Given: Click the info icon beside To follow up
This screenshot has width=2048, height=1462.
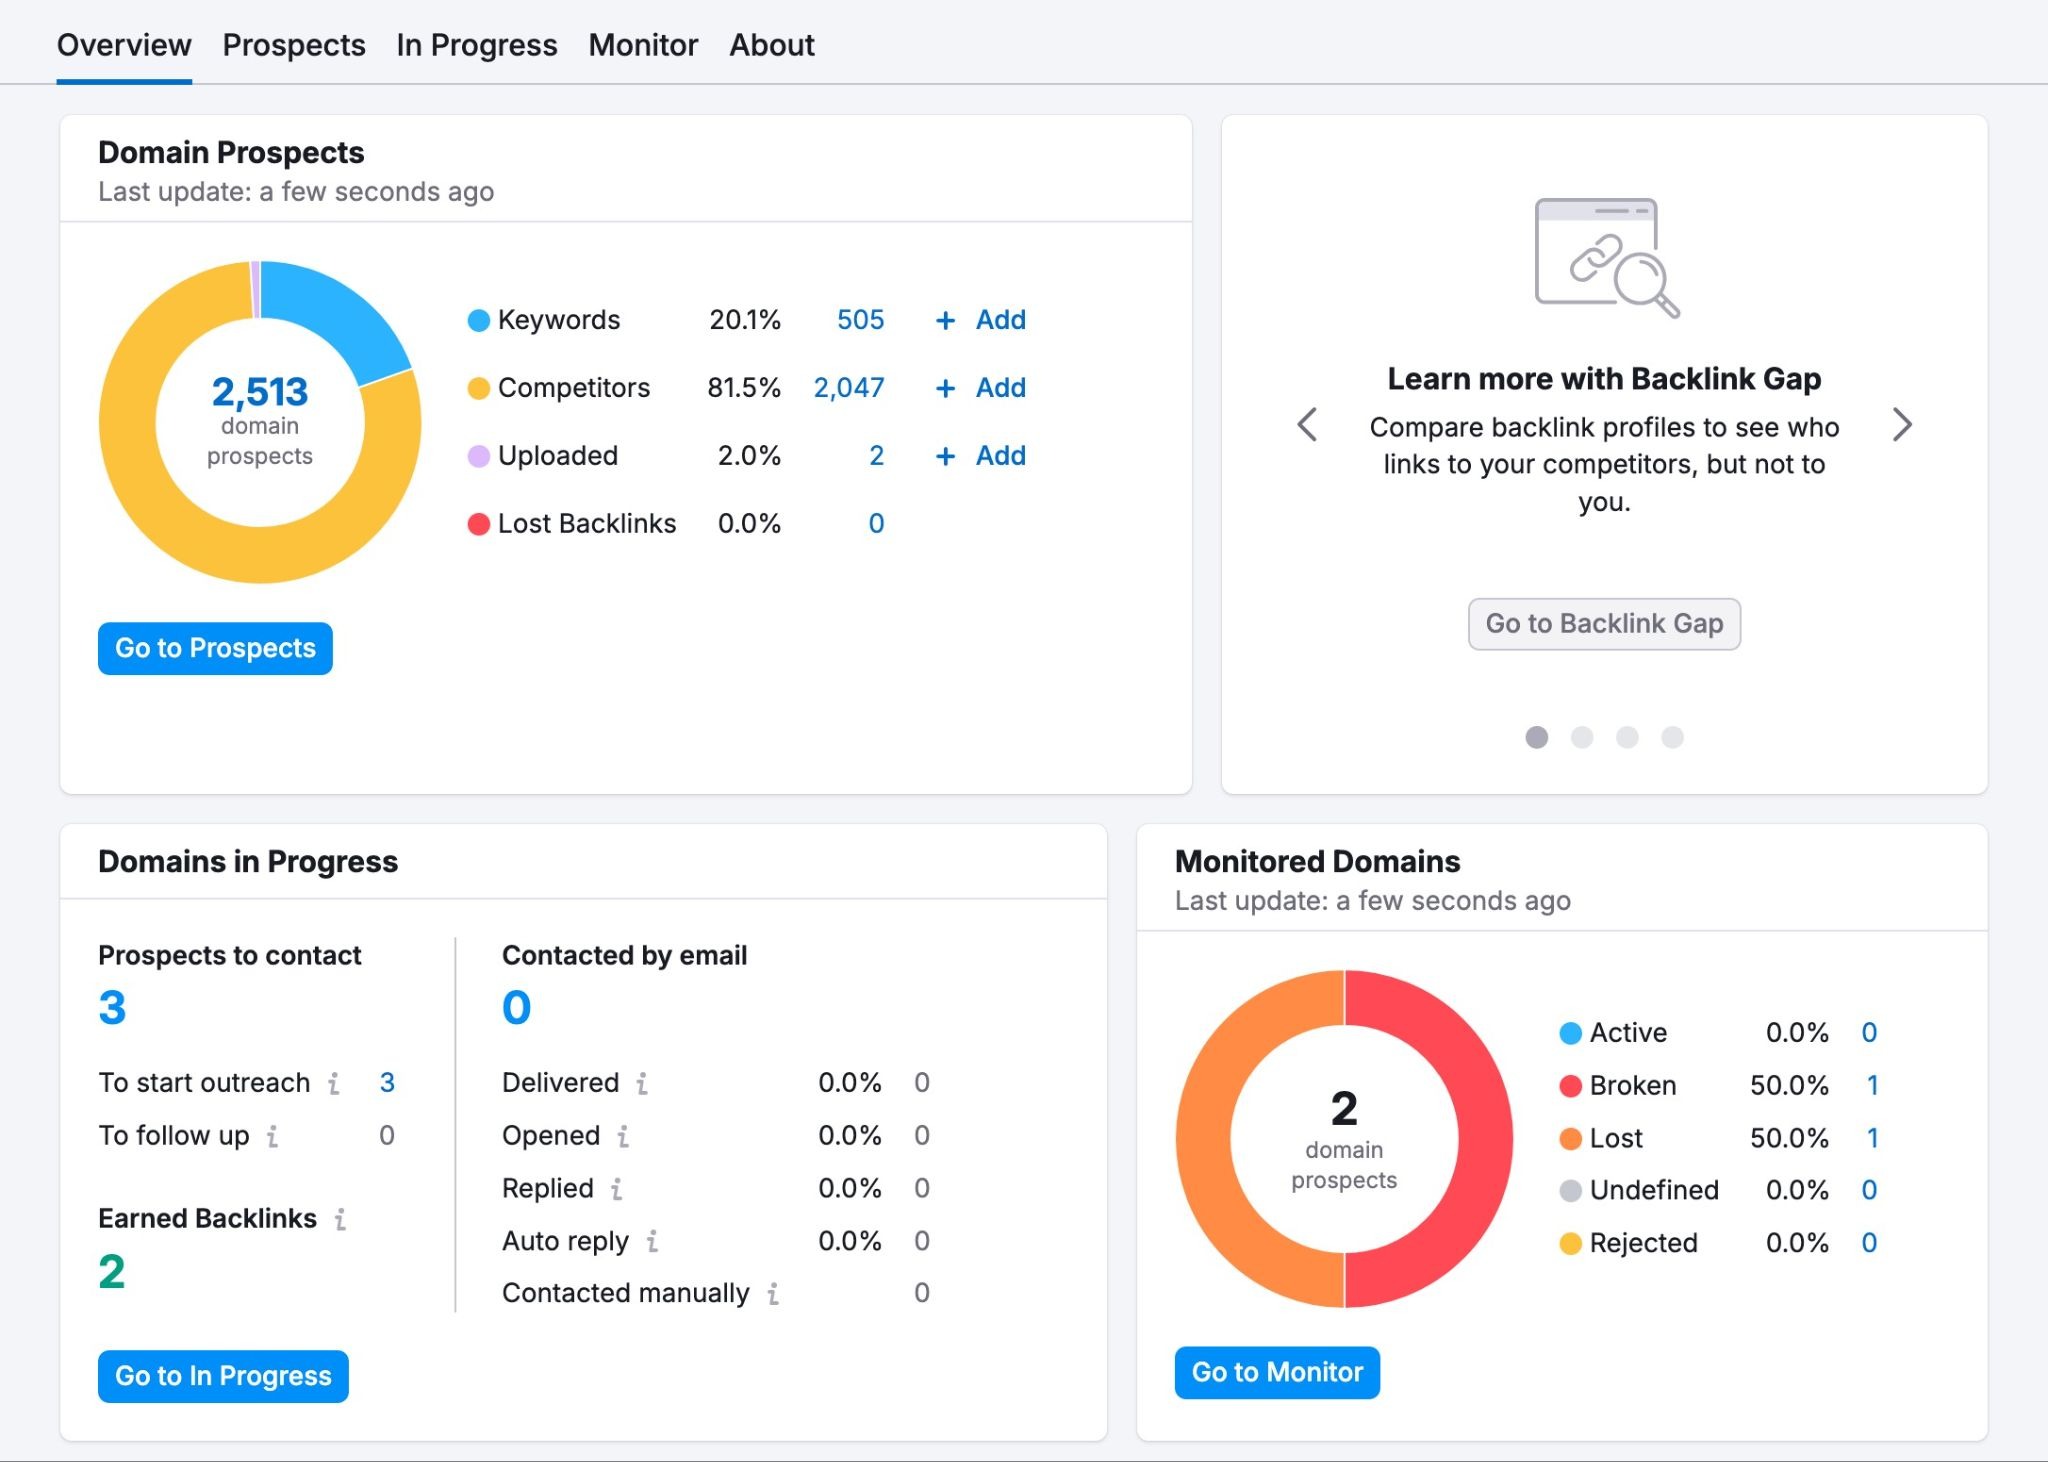Looking at the screenshot, I should pyautogui.click(x=271, y=1135).
